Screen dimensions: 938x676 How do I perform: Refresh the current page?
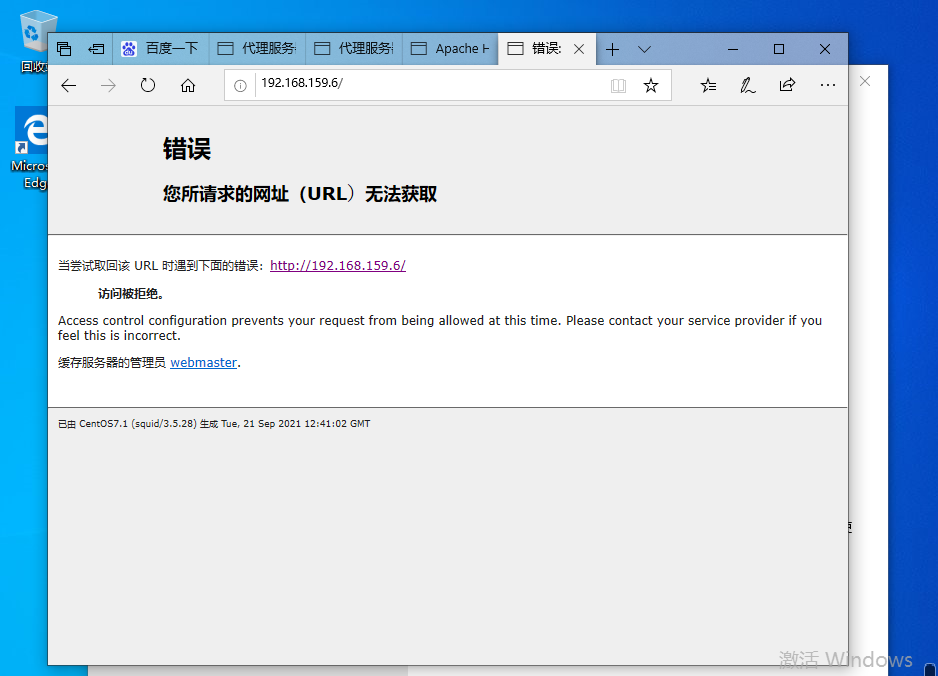pyautogui.click(x=148, y=86)
